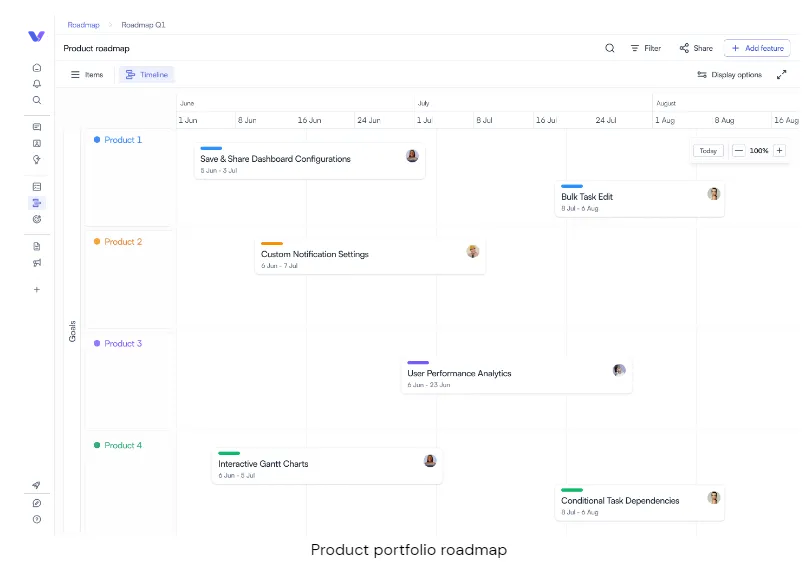811x572 pixels.
Task: Click the orange dot beside Product 2
Action: click(97, 242)
